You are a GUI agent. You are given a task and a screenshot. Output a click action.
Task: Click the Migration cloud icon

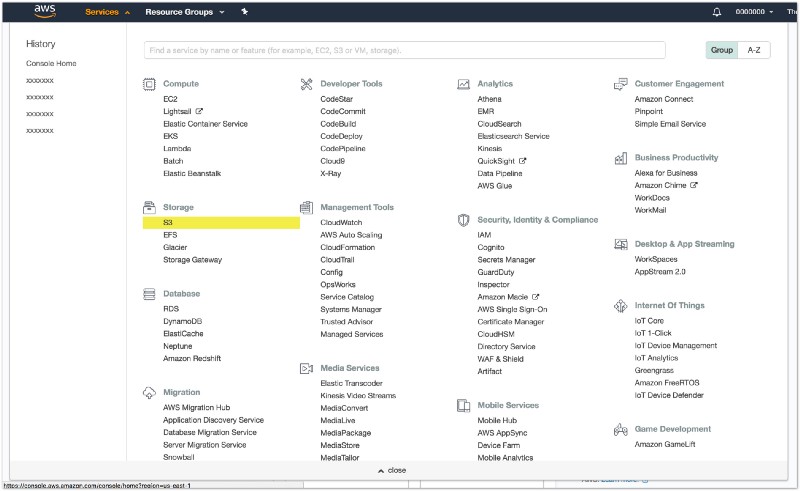149,392
